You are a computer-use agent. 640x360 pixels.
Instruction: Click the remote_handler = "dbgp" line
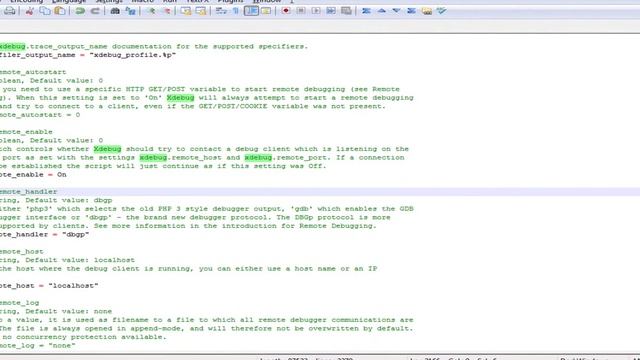pos(44,235)
